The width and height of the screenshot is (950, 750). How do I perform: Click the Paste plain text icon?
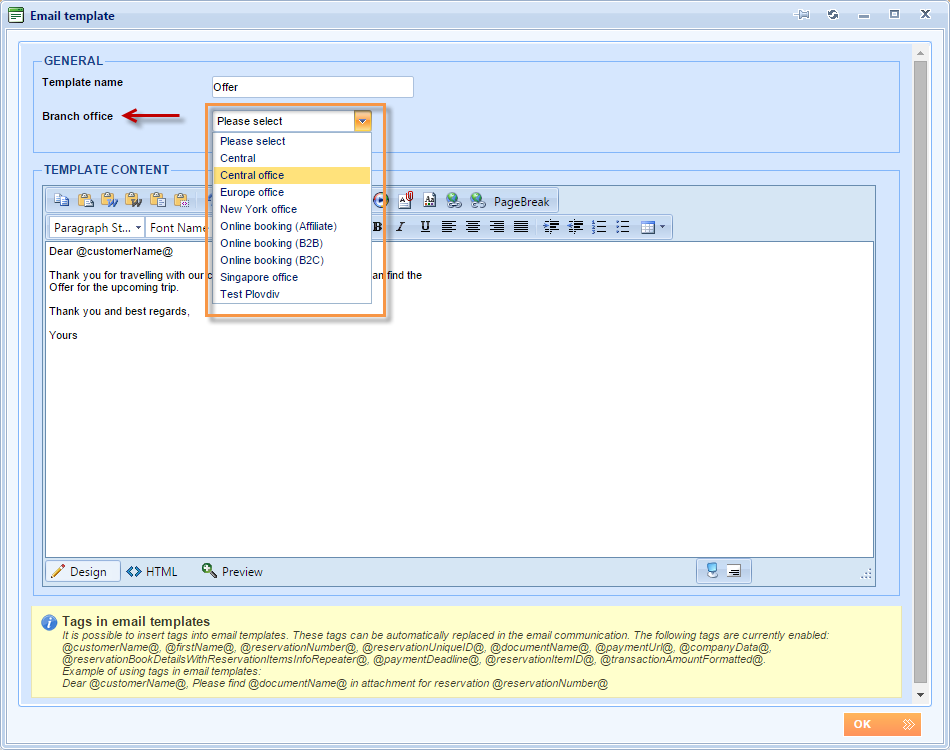pyautogui.click(x=158, y=200)
